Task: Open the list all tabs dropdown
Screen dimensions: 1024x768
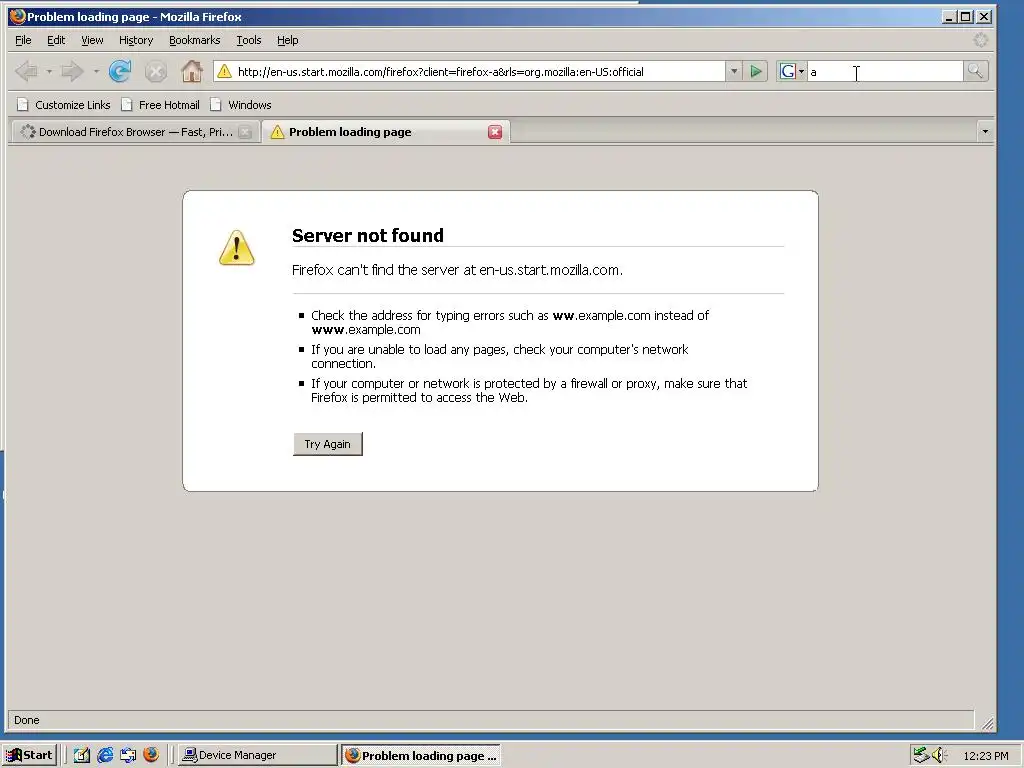Action: [x=985, y=132]
